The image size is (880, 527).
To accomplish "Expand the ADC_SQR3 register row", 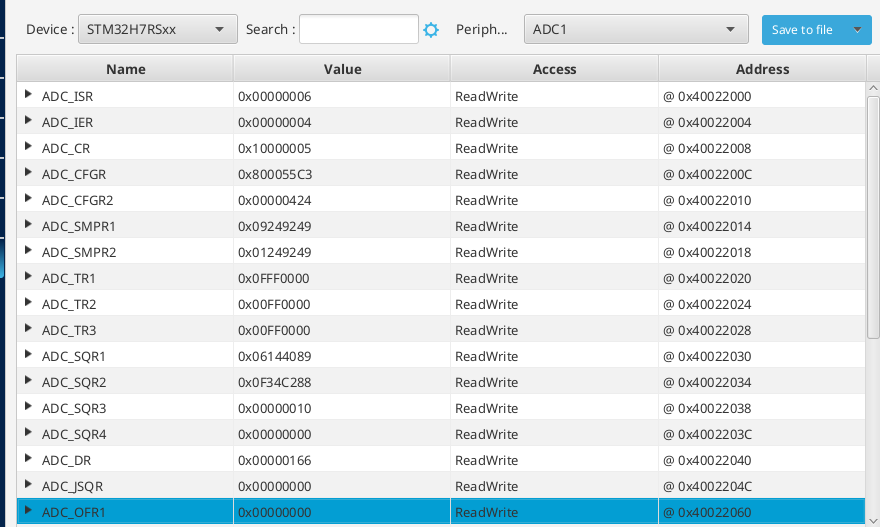I will pyautogui.click(x=28, y=406).
